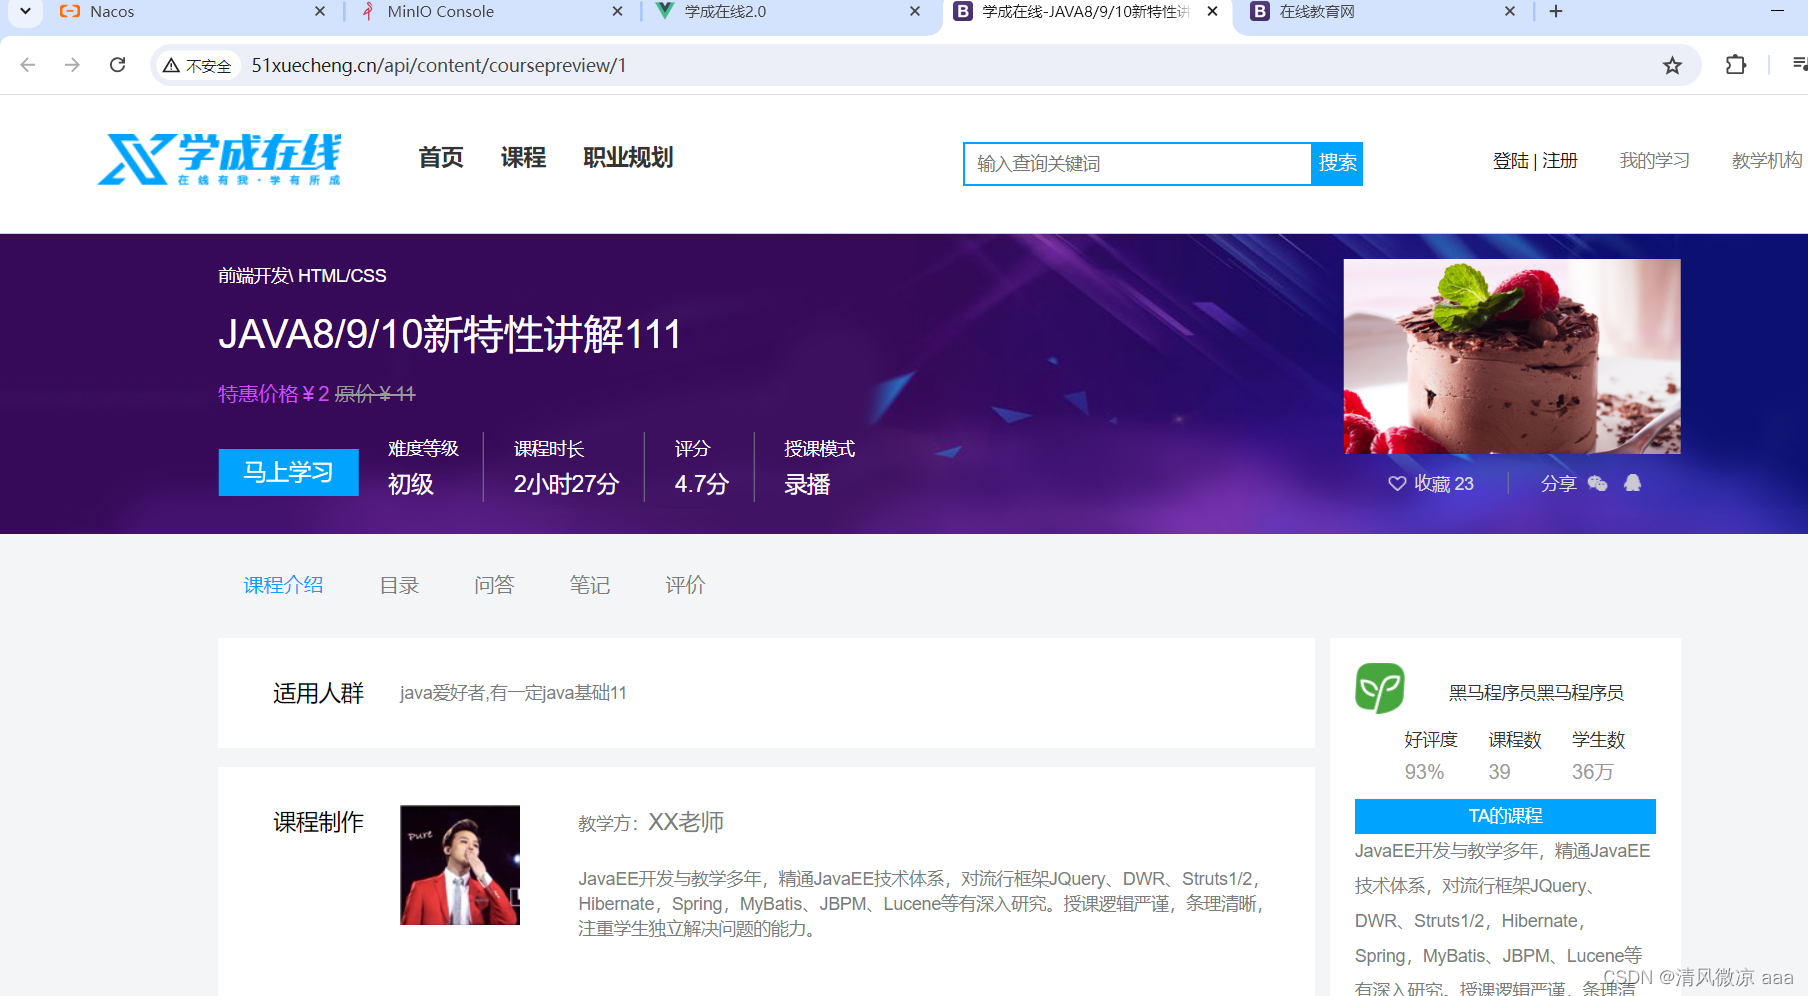Reload the current page

(x=118, y=65)
